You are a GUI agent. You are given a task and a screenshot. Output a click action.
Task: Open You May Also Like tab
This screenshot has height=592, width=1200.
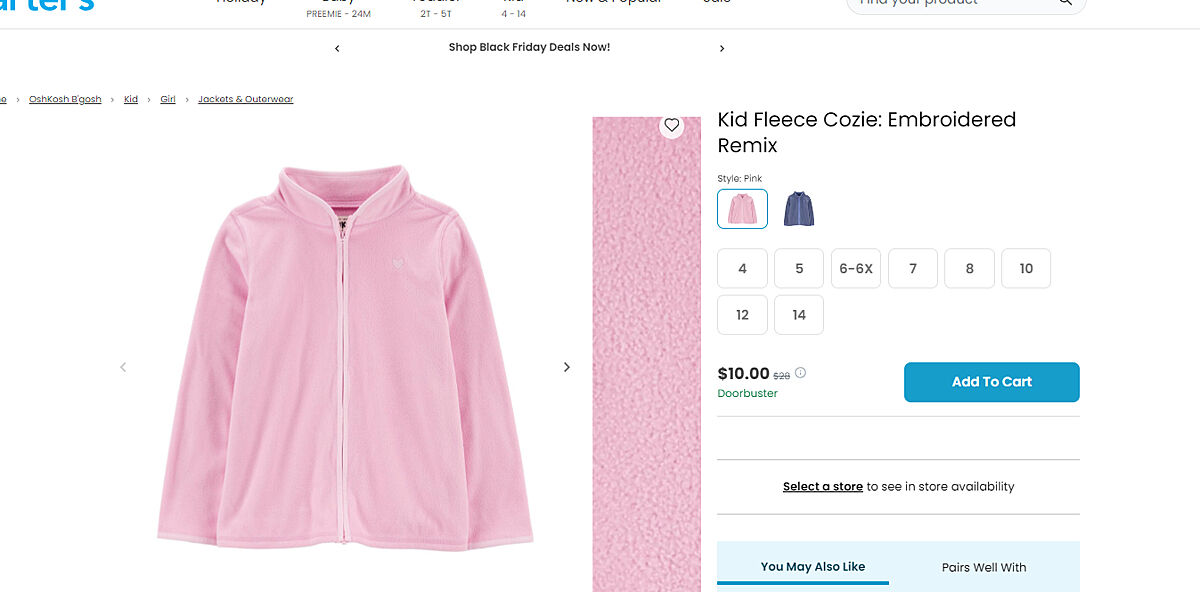[x=813, y=567]
